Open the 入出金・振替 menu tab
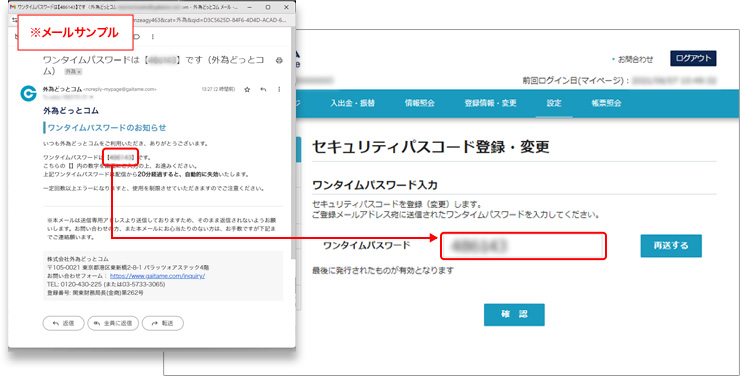740x376 pixels. [x=353, y=103]
